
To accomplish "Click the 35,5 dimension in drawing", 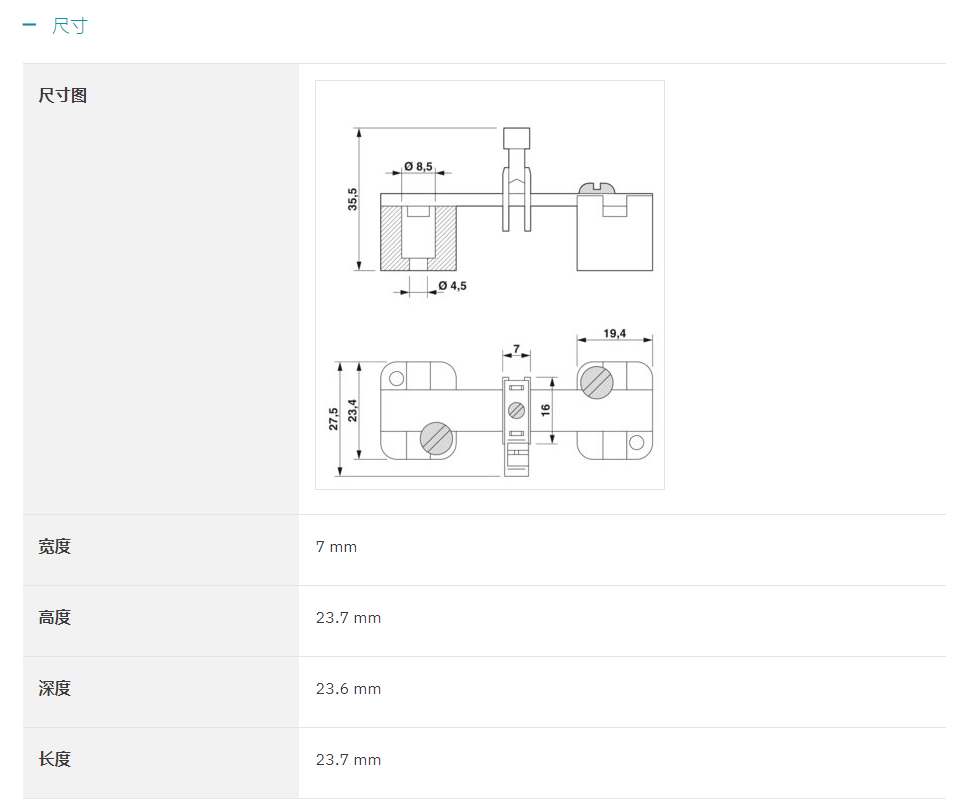I will 352,199.
